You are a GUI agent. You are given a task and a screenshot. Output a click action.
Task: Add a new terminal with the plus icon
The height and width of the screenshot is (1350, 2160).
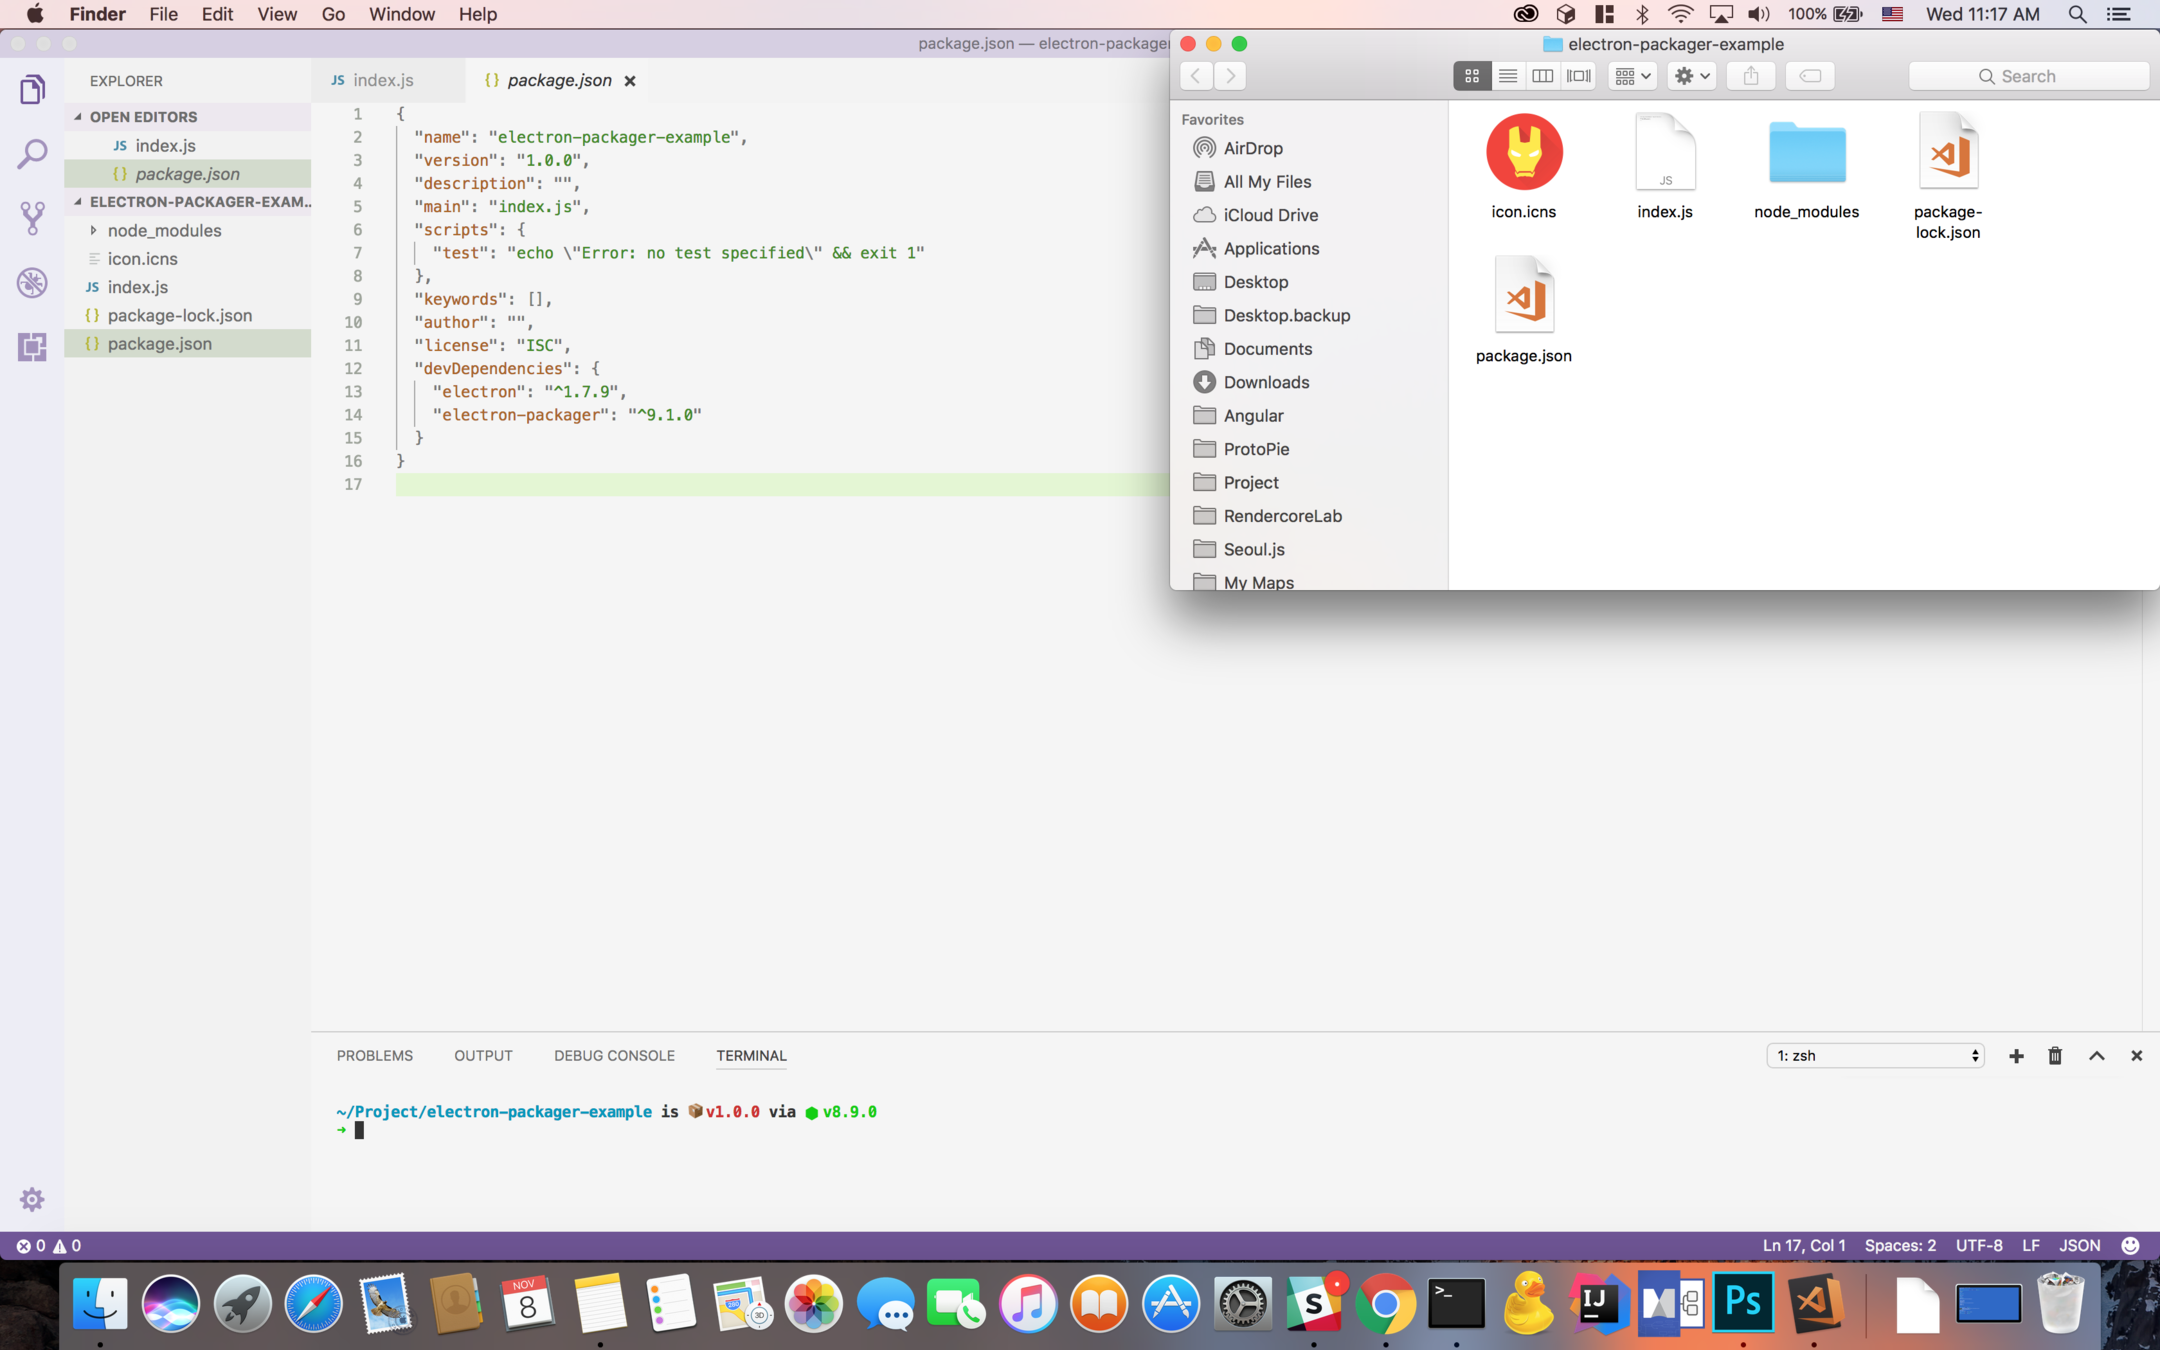[2016, 1056]
